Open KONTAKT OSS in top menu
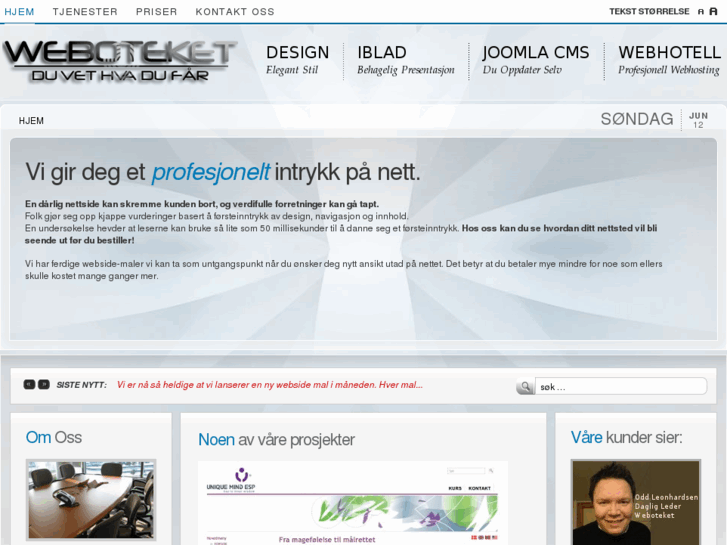This screenshot has width=727, height=545. 235,12
